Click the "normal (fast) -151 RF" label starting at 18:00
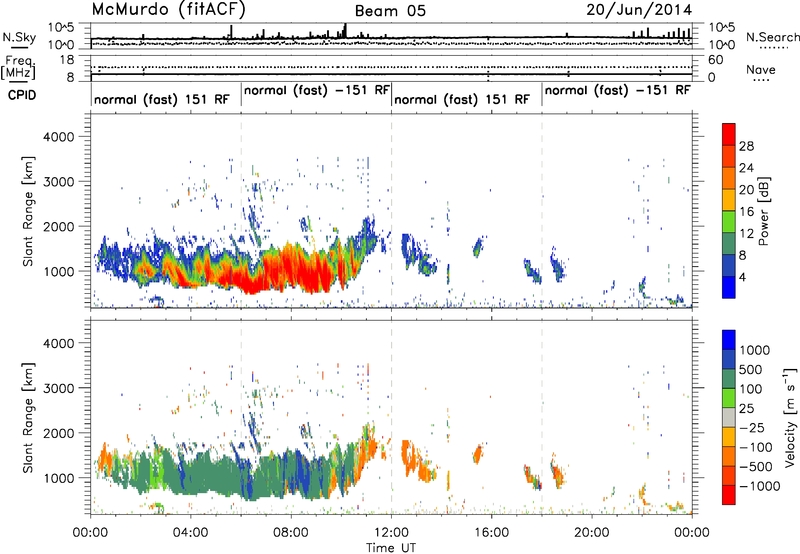800x554 pixels. (x=617, y=90)
